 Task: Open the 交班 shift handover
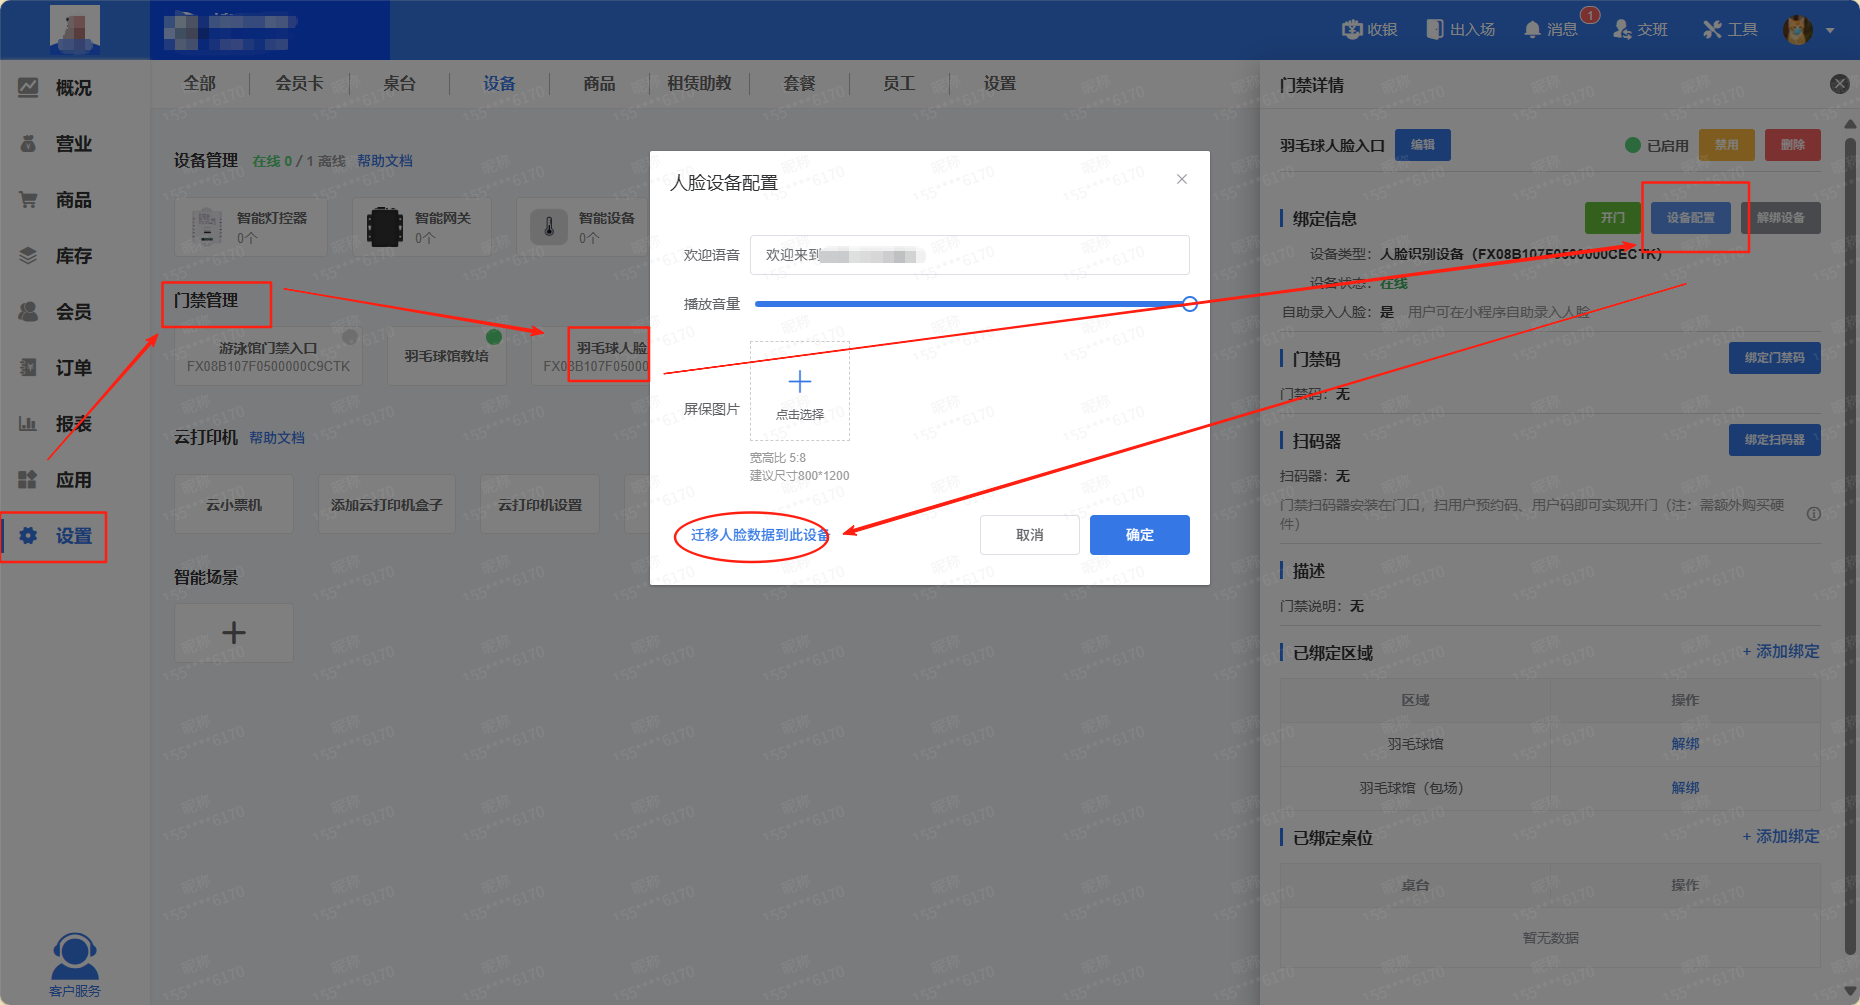[x=1640, y=30]
